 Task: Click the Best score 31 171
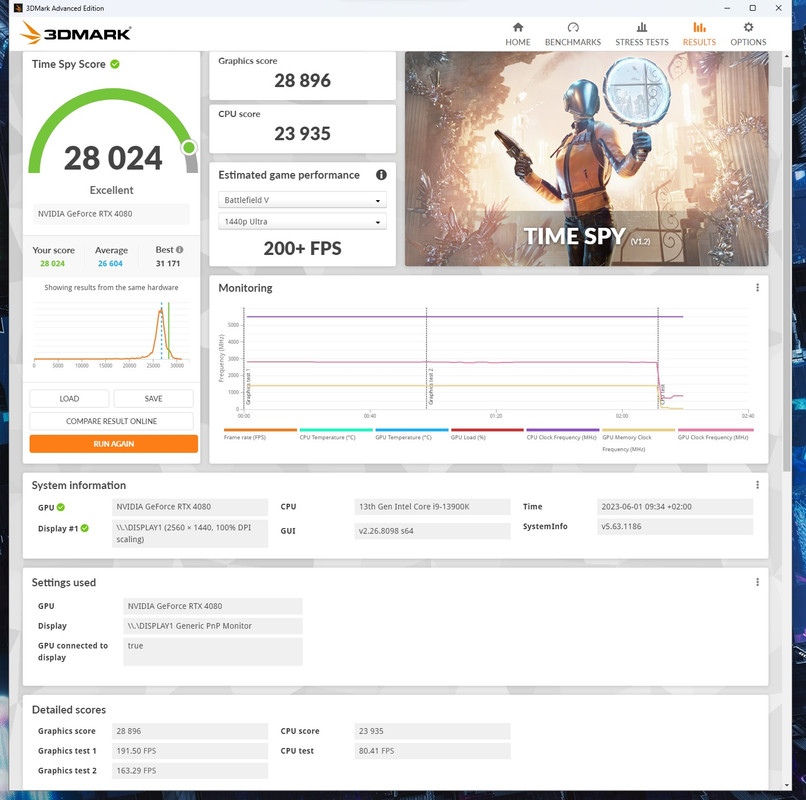tap(168, 263)
